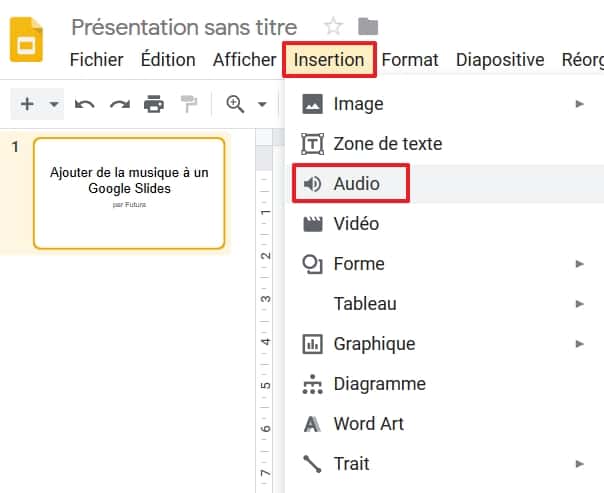Click the Vidéo clapperboard icon

[312, 224]
